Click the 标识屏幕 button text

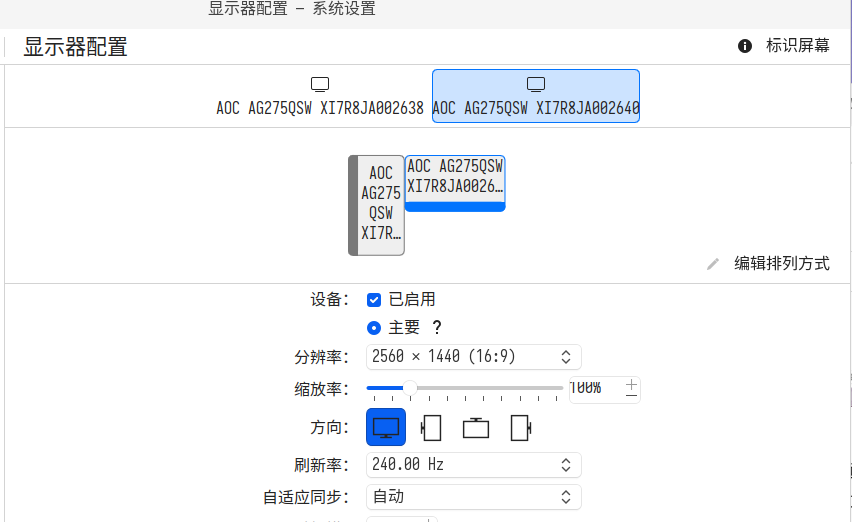click(797, 46)
